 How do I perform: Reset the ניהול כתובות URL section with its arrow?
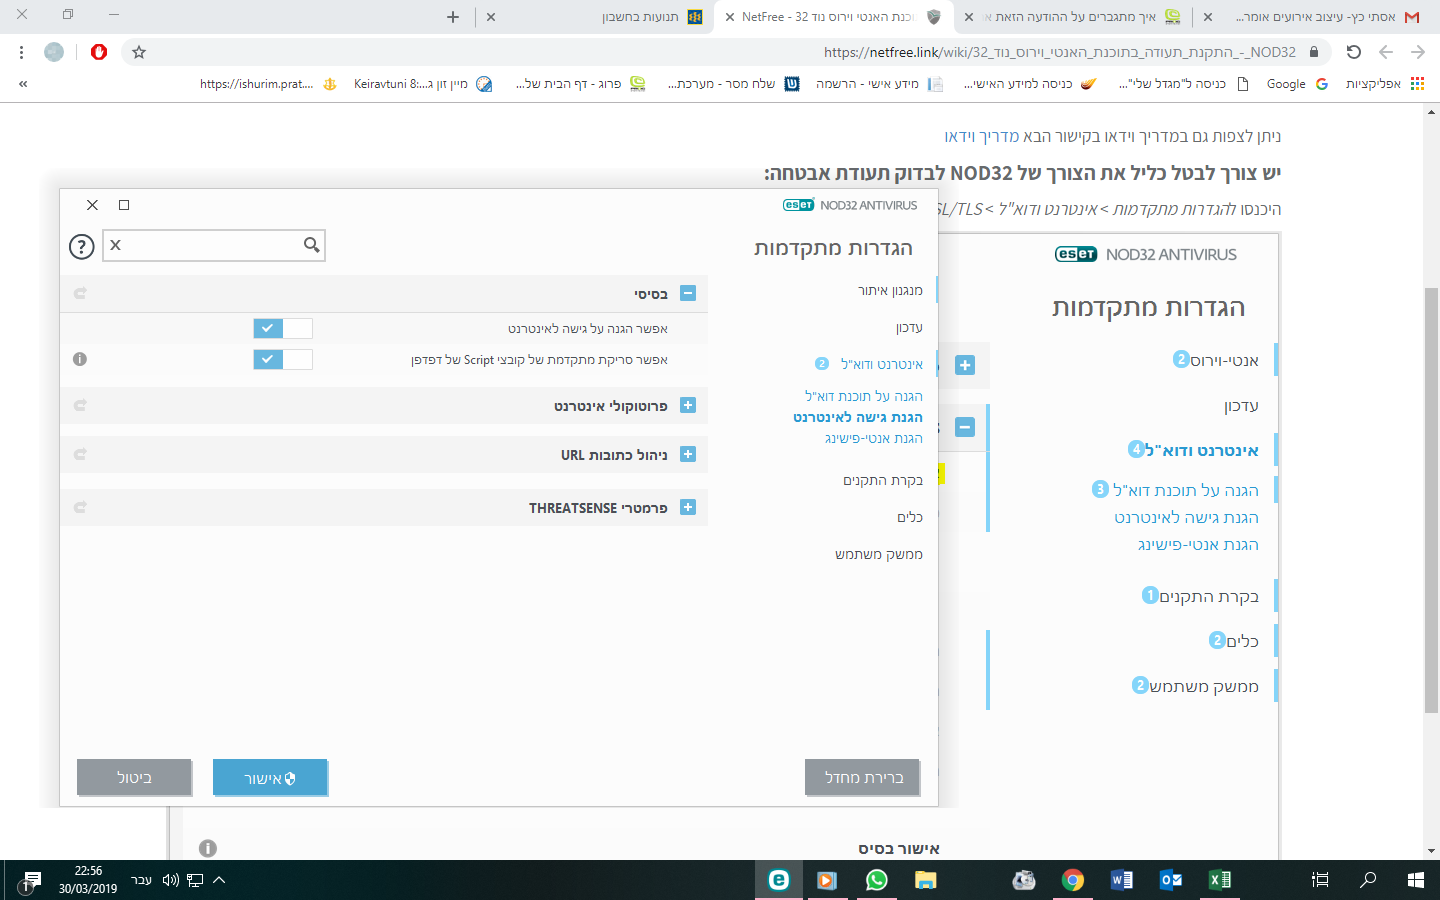tap(80, 454)
